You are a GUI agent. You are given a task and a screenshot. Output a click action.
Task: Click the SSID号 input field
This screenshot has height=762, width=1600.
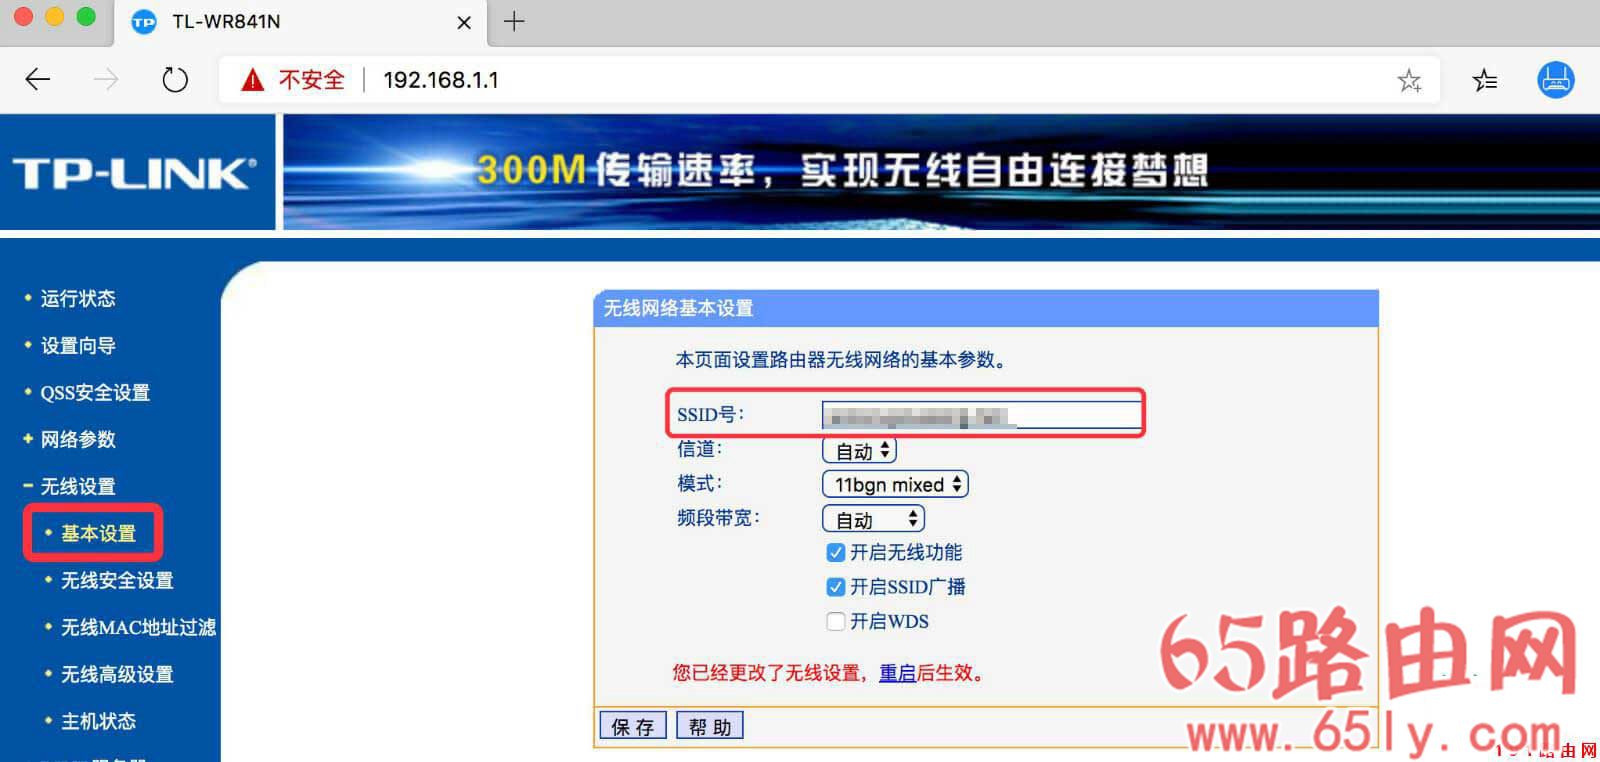(982, 416)
